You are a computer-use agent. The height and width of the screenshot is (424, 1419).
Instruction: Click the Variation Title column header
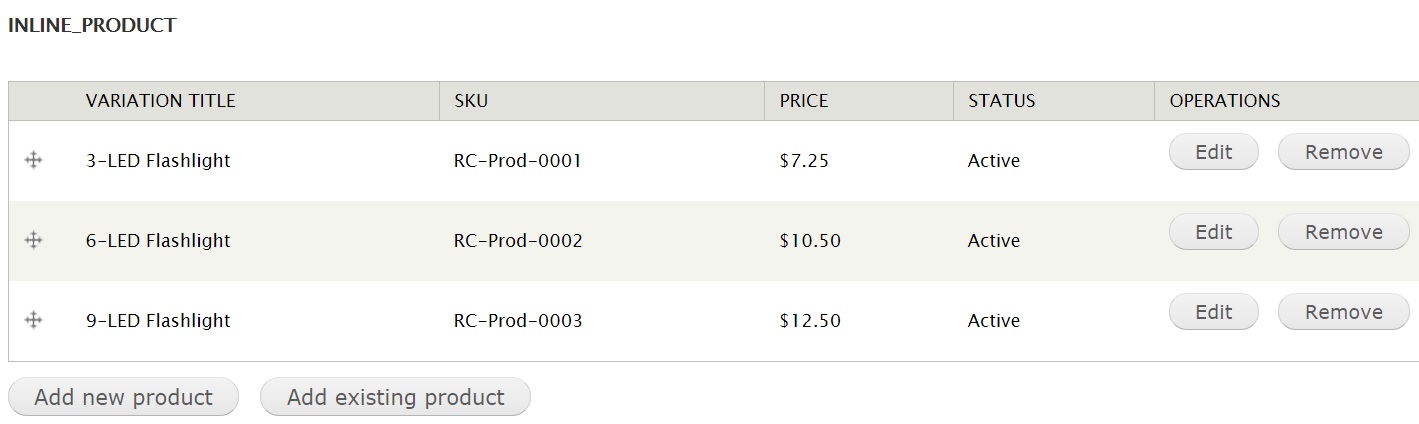[x=161, y=101]
